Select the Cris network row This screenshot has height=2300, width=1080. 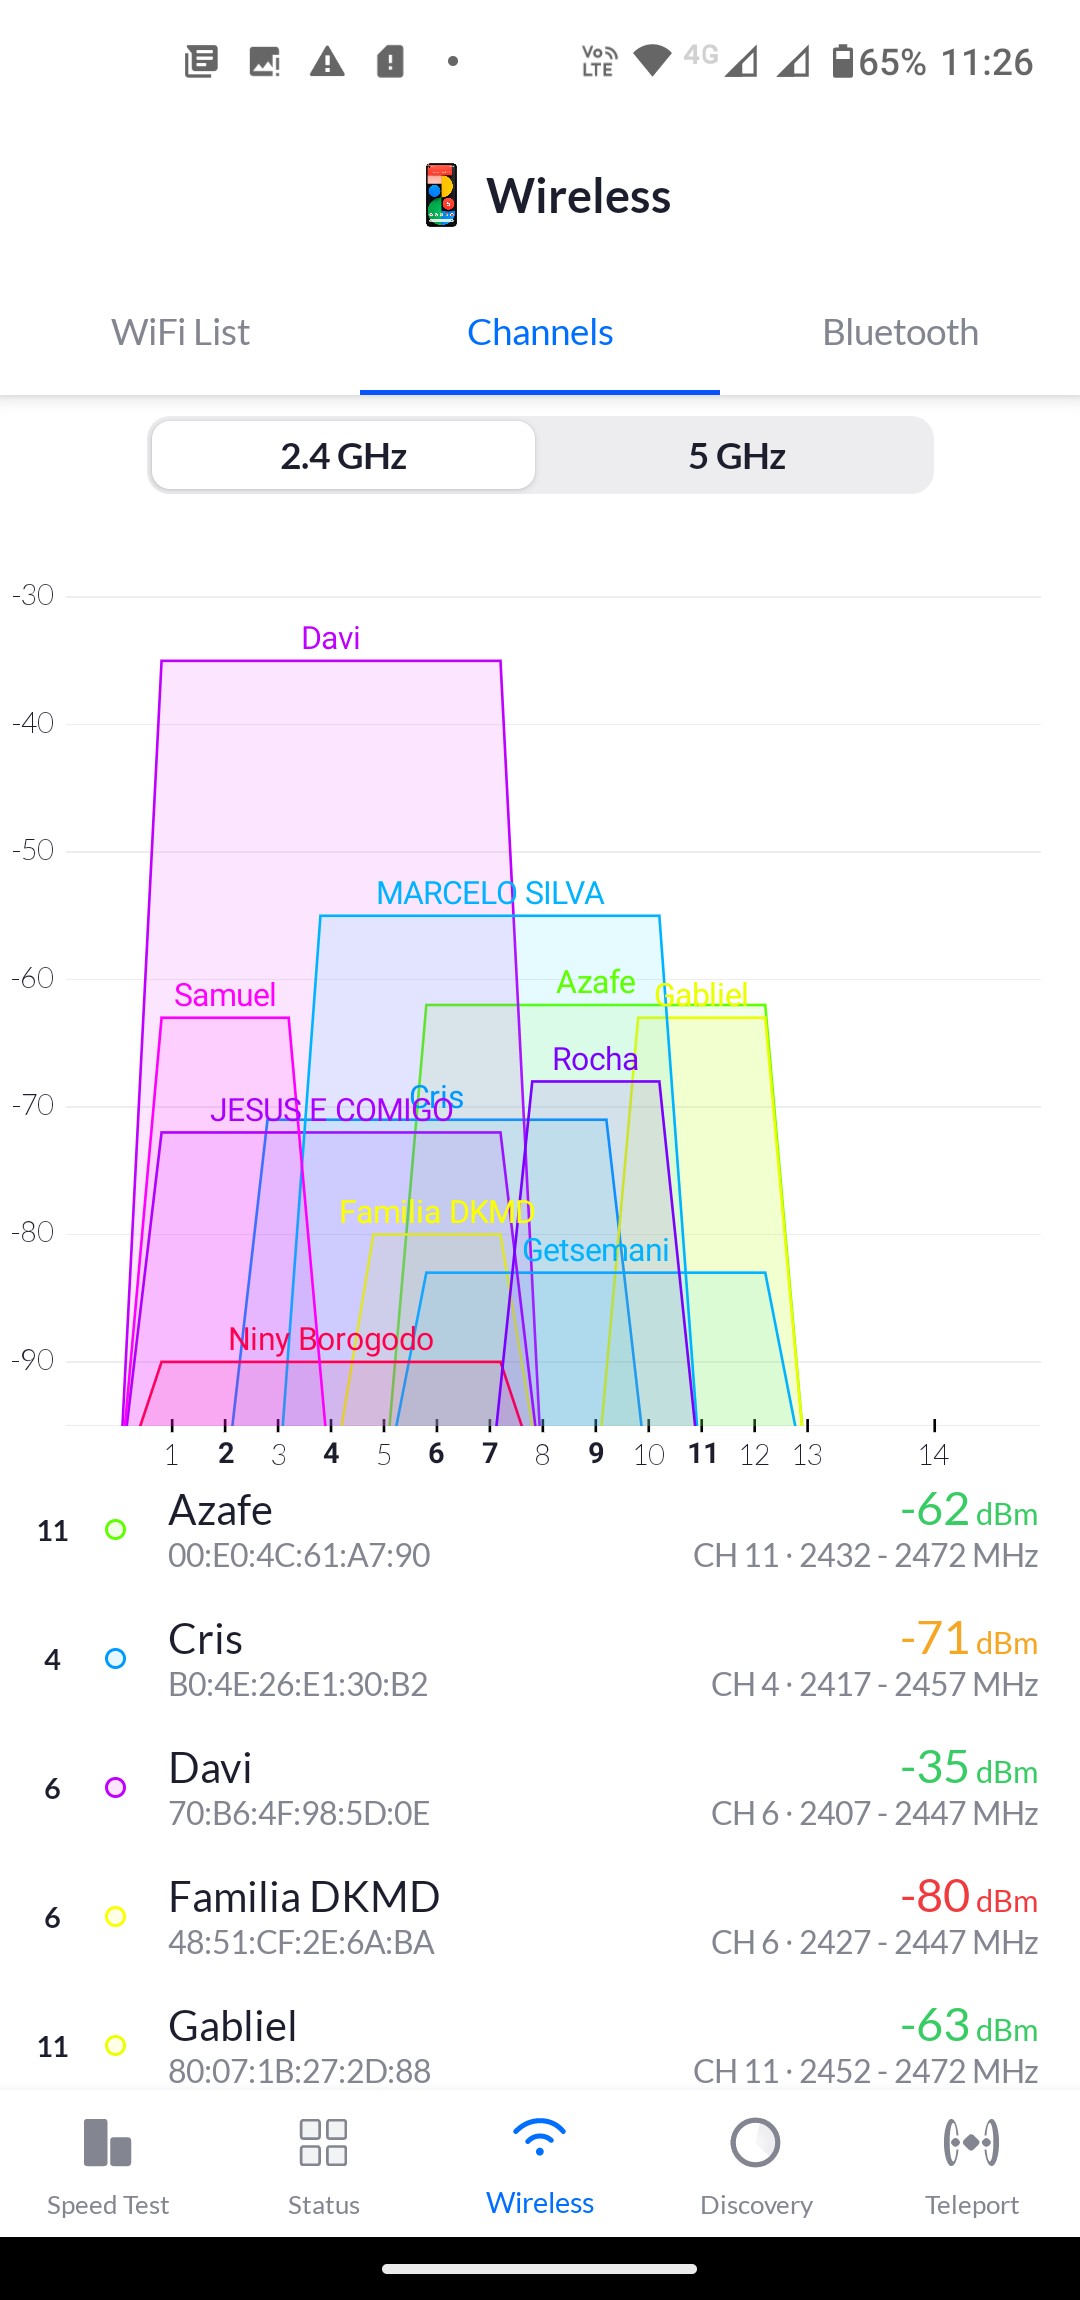pyautogui.click(x=540, y=1660)
